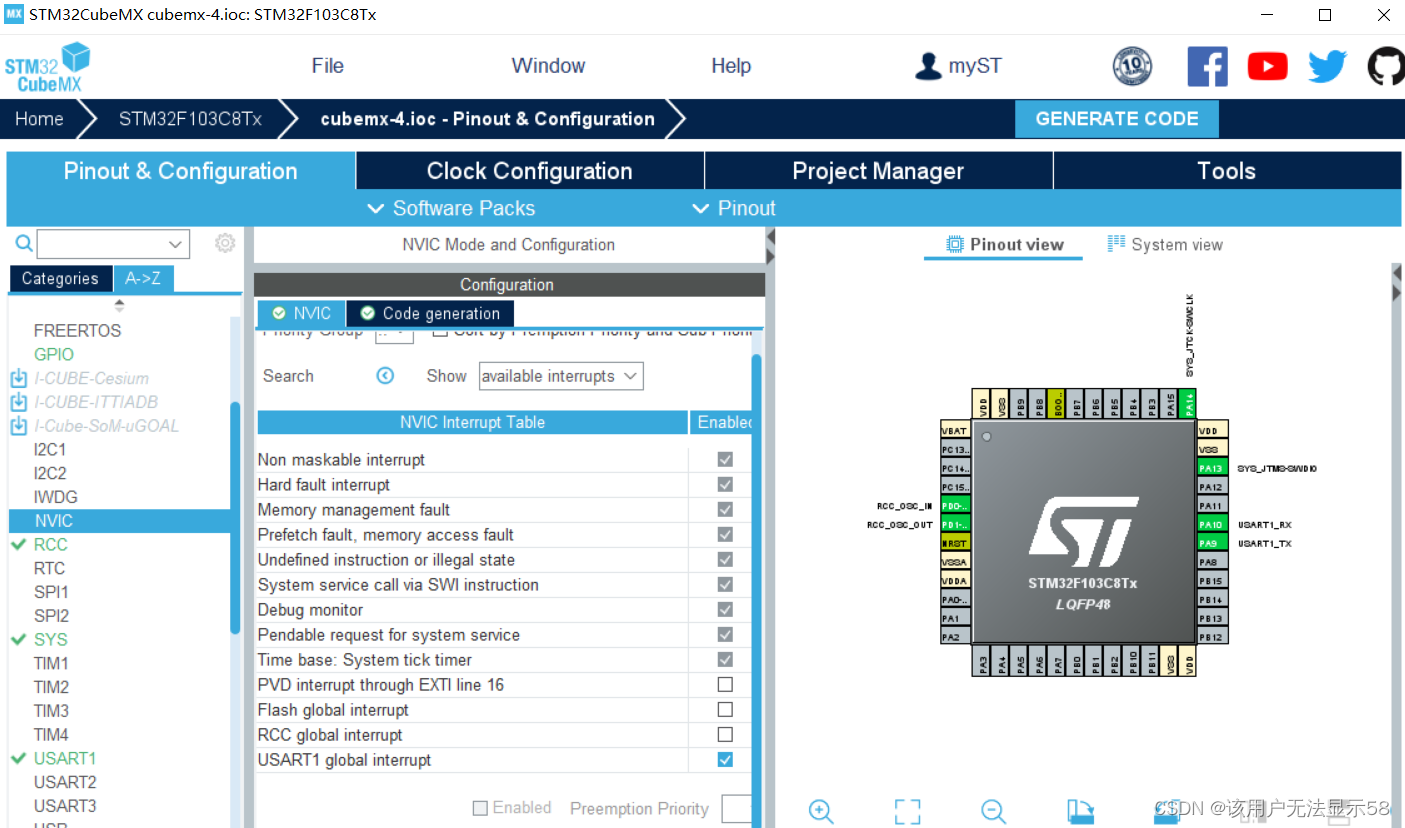Viewport: 1405px width, 828px height.
Task: Zoom in on the pinout view
Action: (821, 811)
